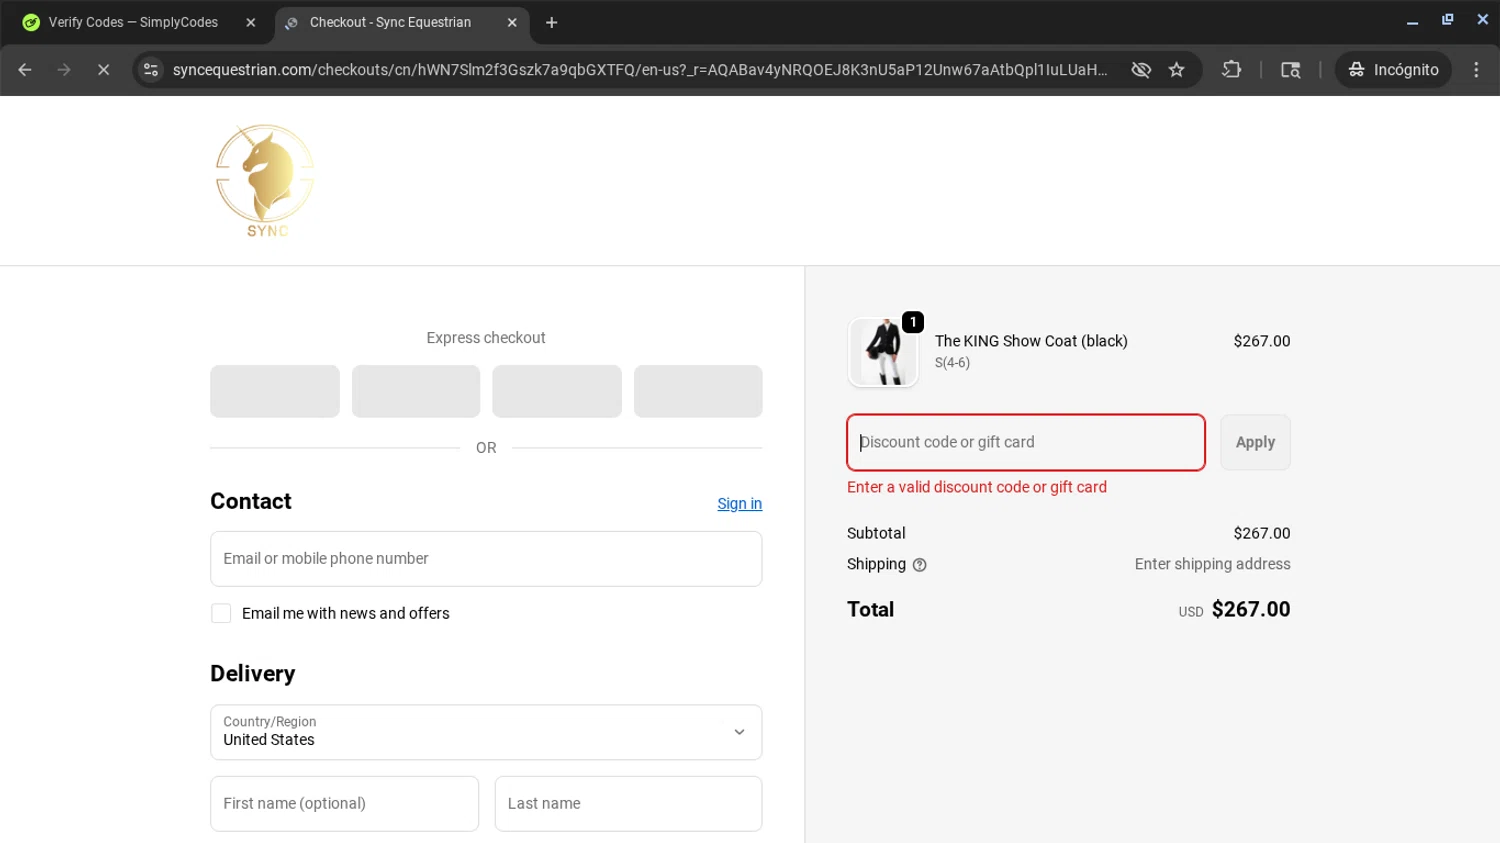1500x843 pixels.
Task: Switch to Verify Codes — SimplyCodes tab
Action: click(133, 22)
